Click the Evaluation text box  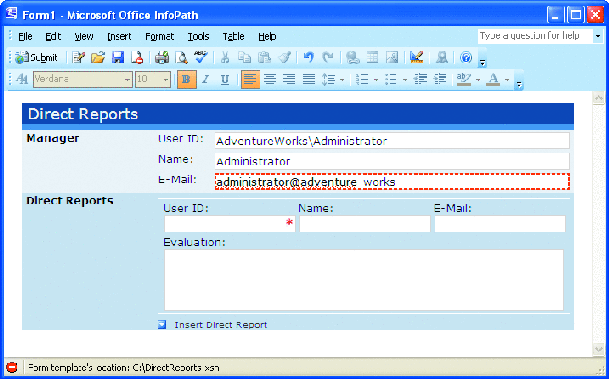pyautogui.click(x=364, y=280)
